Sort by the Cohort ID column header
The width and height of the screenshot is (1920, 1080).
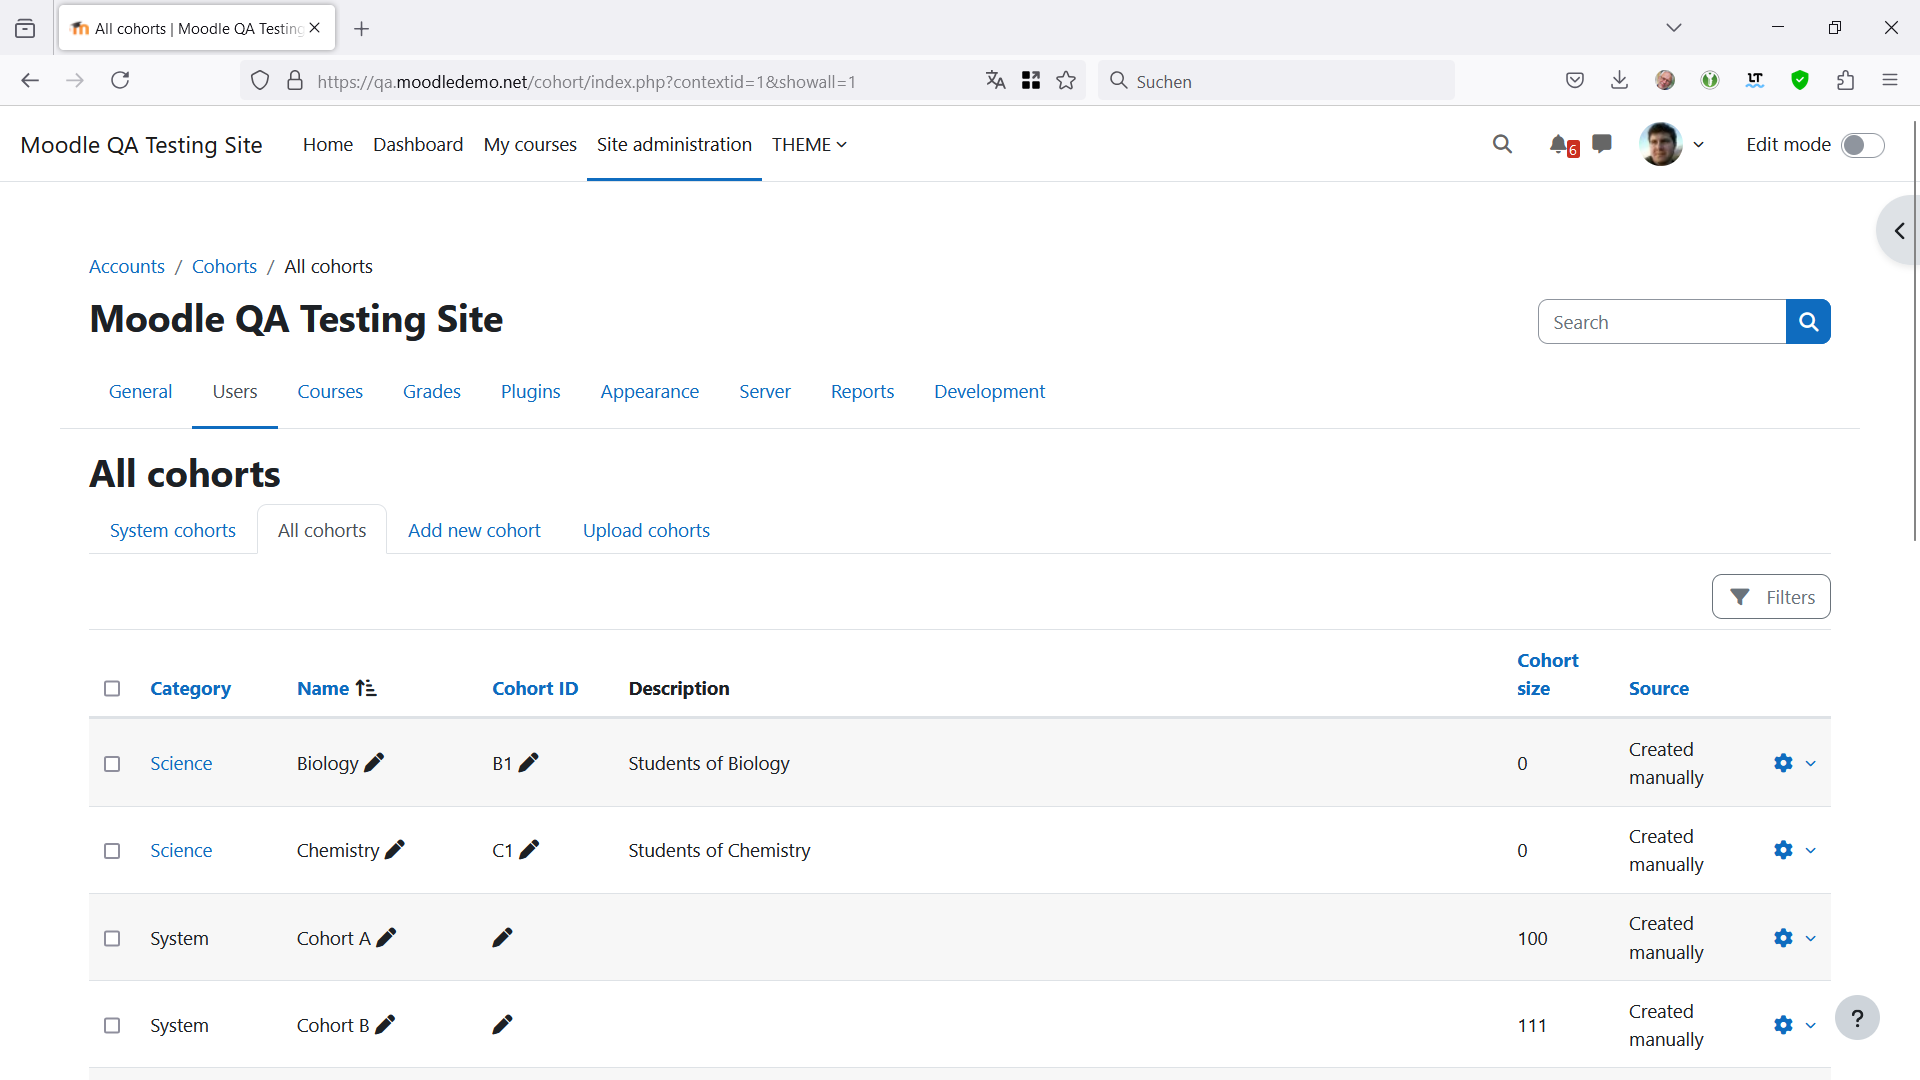(x=535, y=688)
